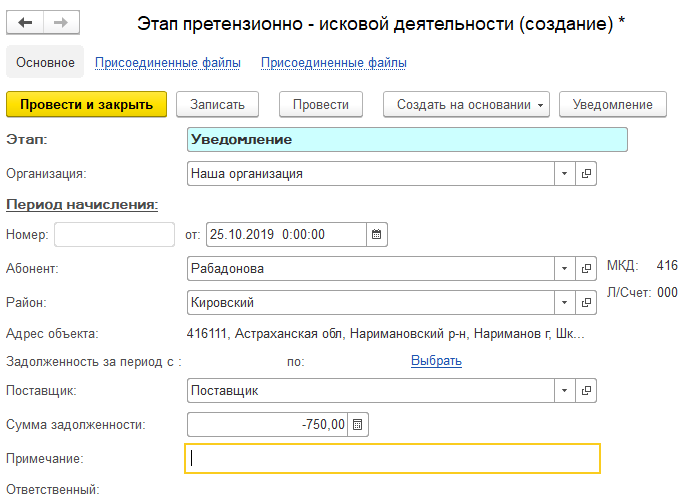Click open-form icon beside Абонент field
This screenshot has height=503, width=678.
coord(587,269)
